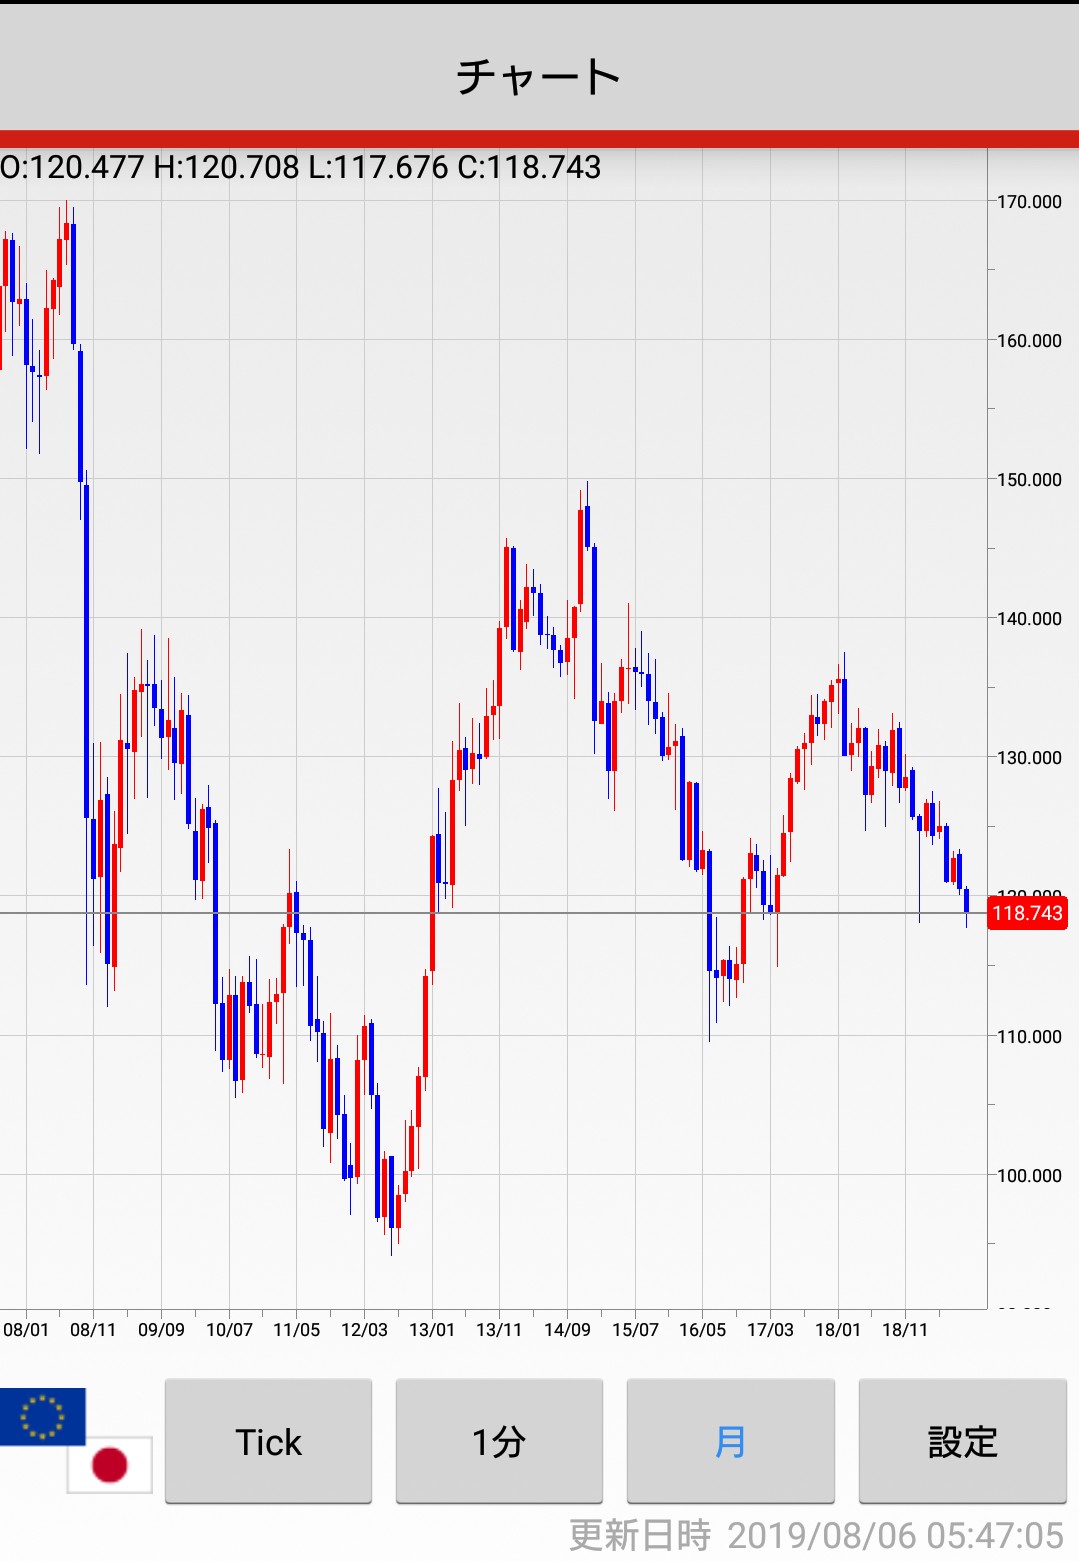
Task: Open the 設定 settings button
Action: tap(962, 1441)
